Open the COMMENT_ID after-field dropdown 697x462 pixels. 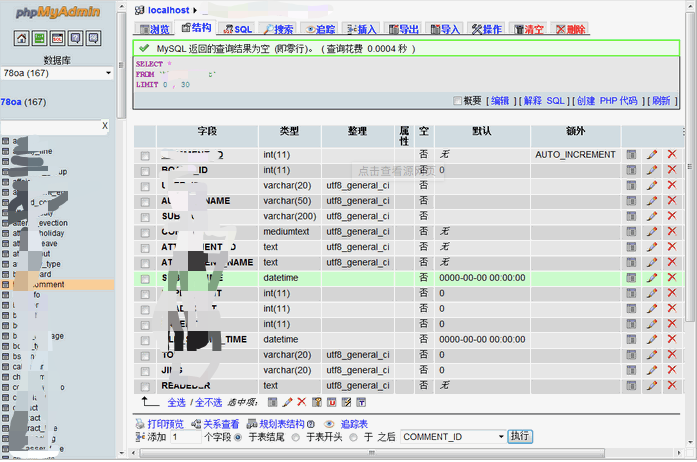453,437
